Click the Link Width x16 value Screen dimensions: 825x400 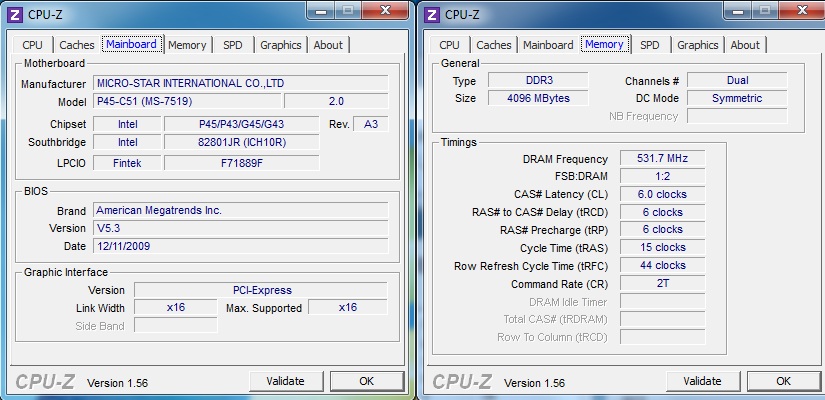tap(176, 307)
